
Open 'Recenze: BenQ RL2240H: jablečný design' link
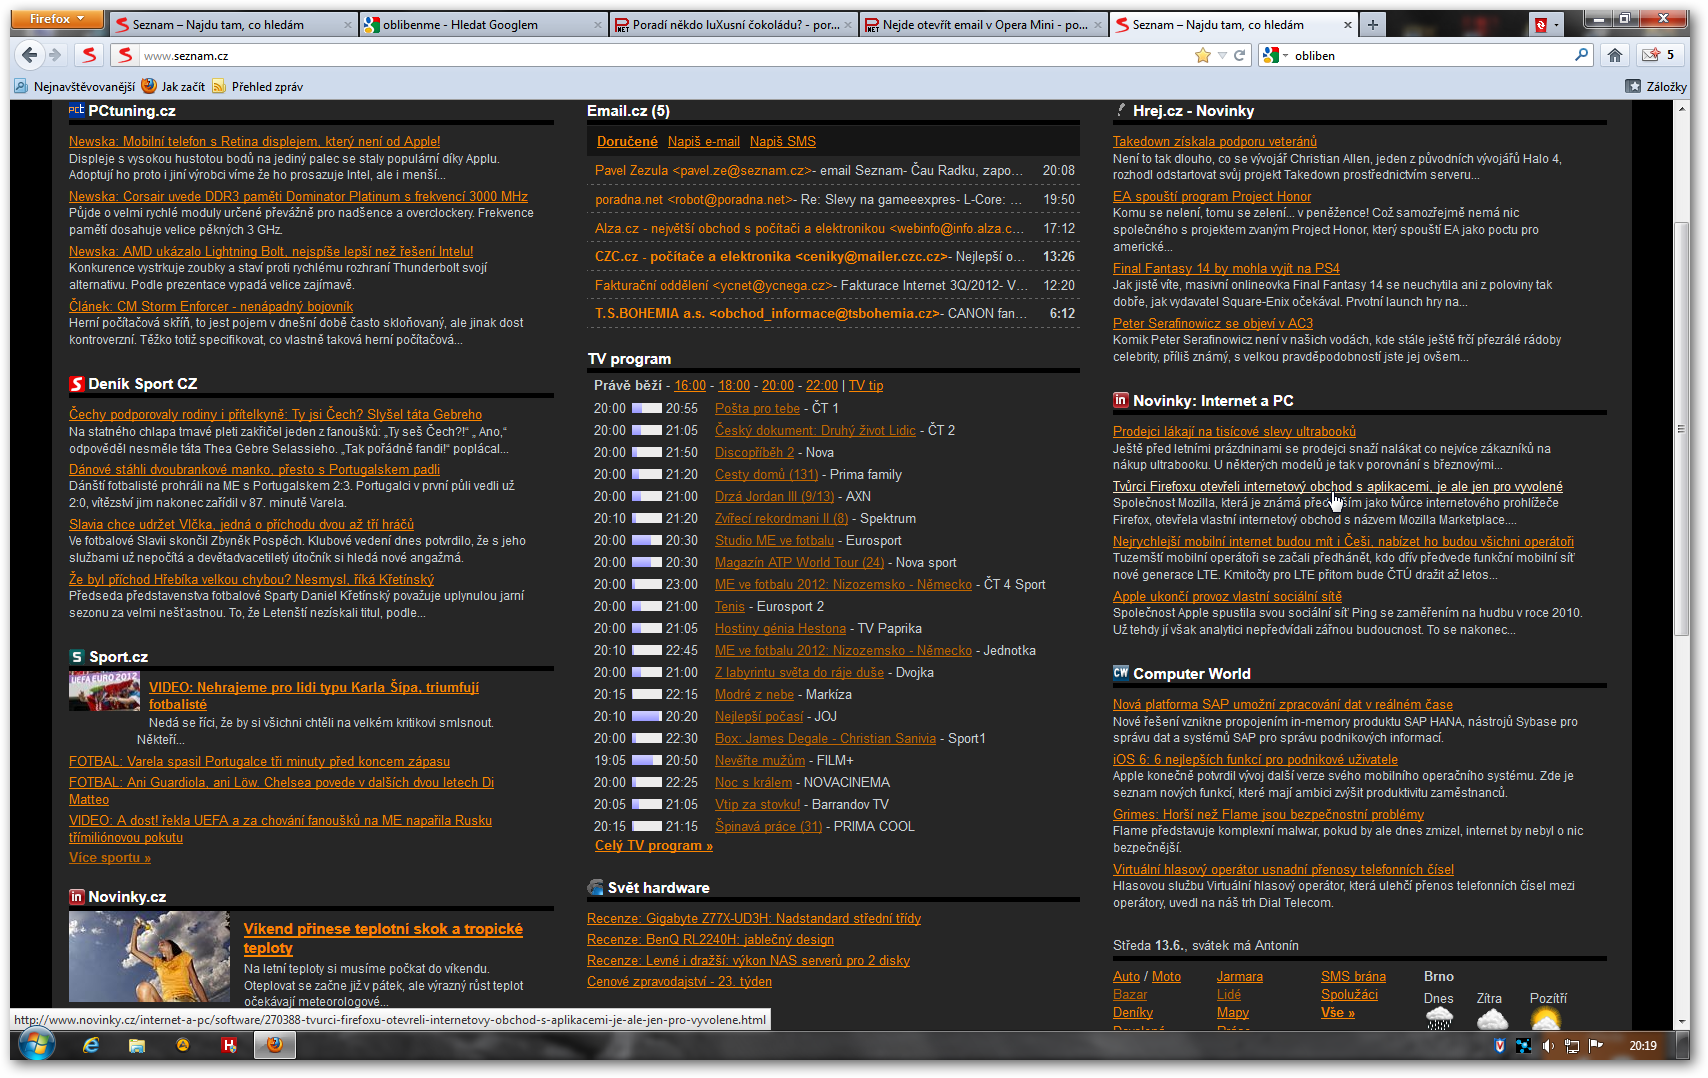[x=710, y=940]
